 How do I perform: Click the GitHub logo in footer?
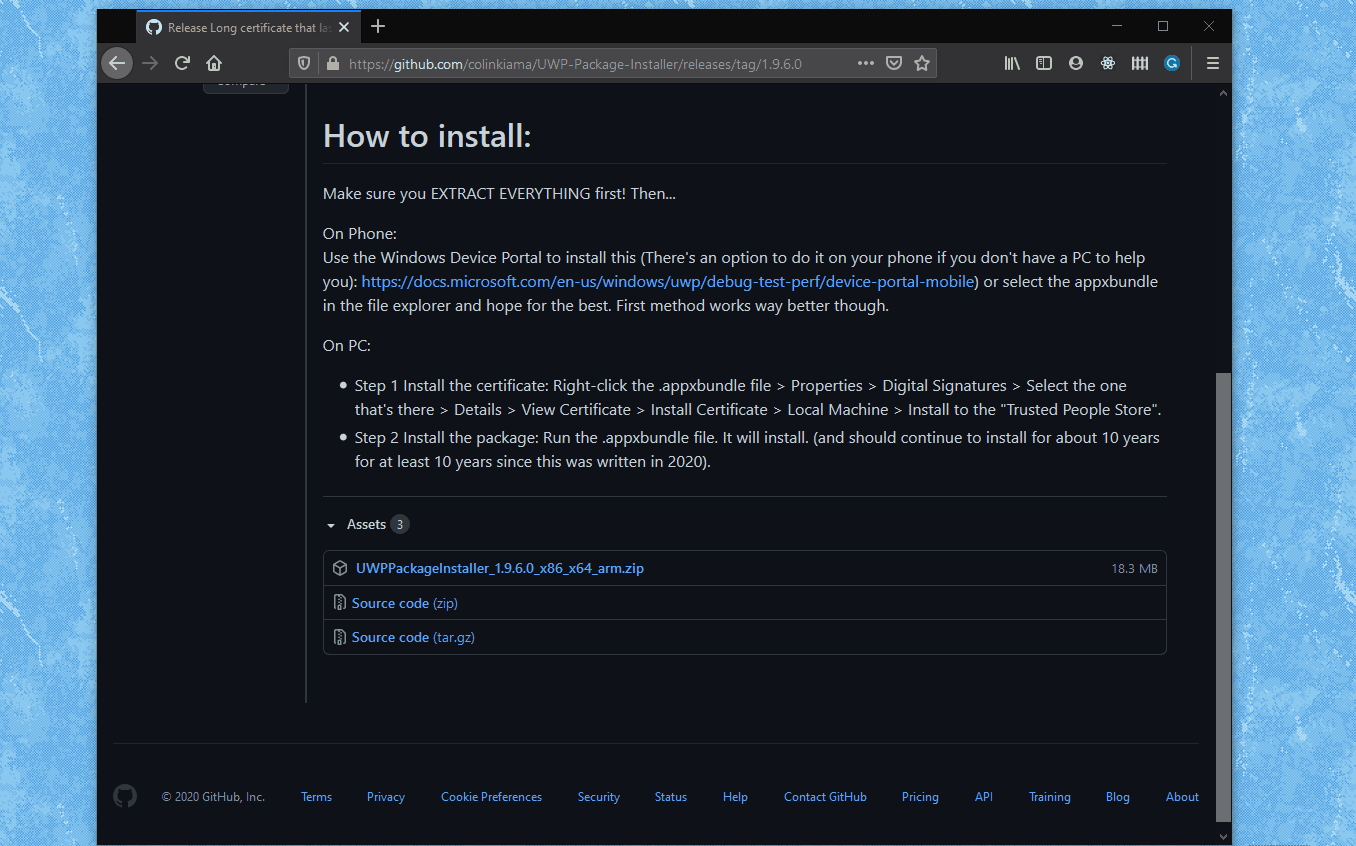[125, 796]
